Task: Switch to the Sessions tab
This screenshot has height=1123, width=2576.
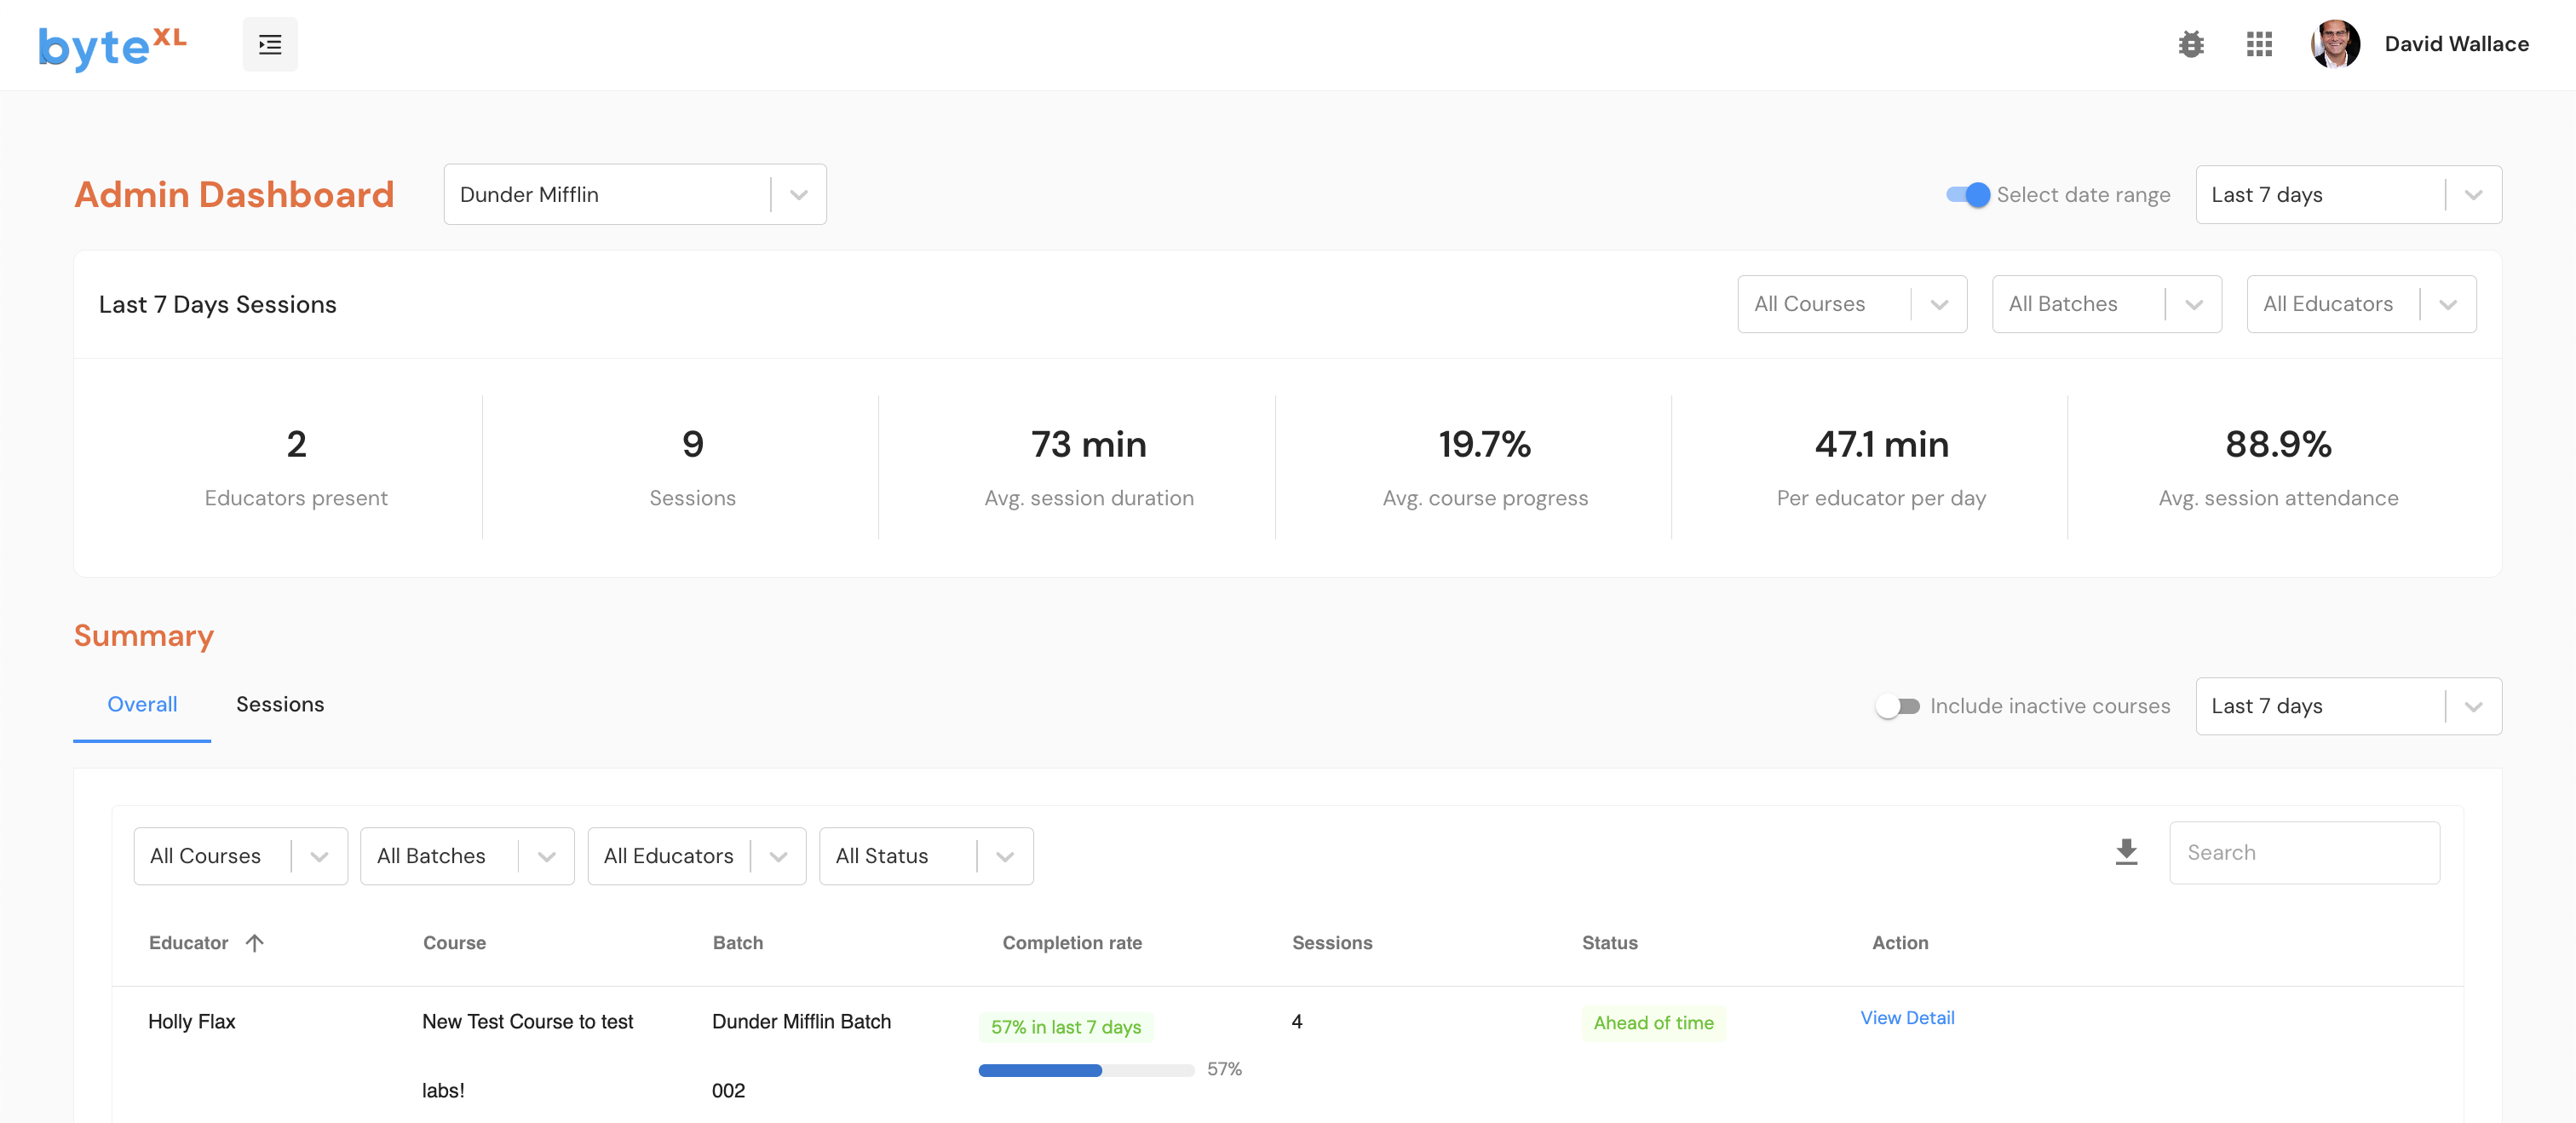Action: click(280, 705)
